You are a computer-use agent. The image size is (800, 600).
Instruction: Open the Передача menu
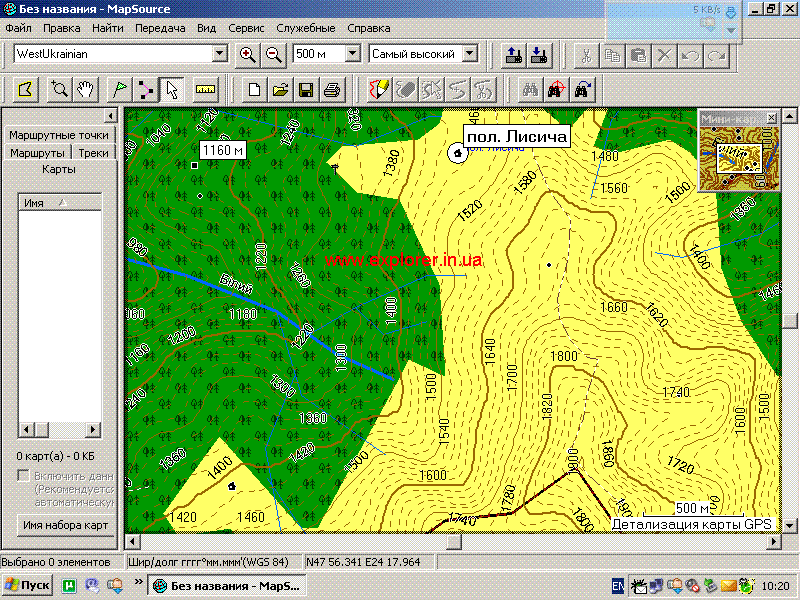tap(160, 28)
